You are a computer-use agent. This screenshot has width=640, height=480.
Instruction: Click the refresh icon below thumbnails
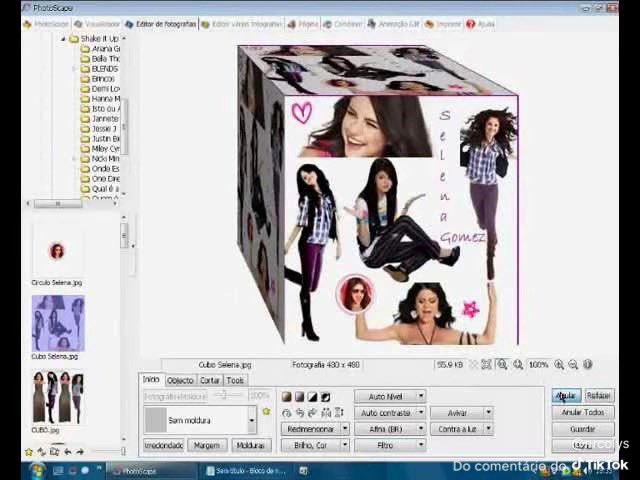click(42, 452)
